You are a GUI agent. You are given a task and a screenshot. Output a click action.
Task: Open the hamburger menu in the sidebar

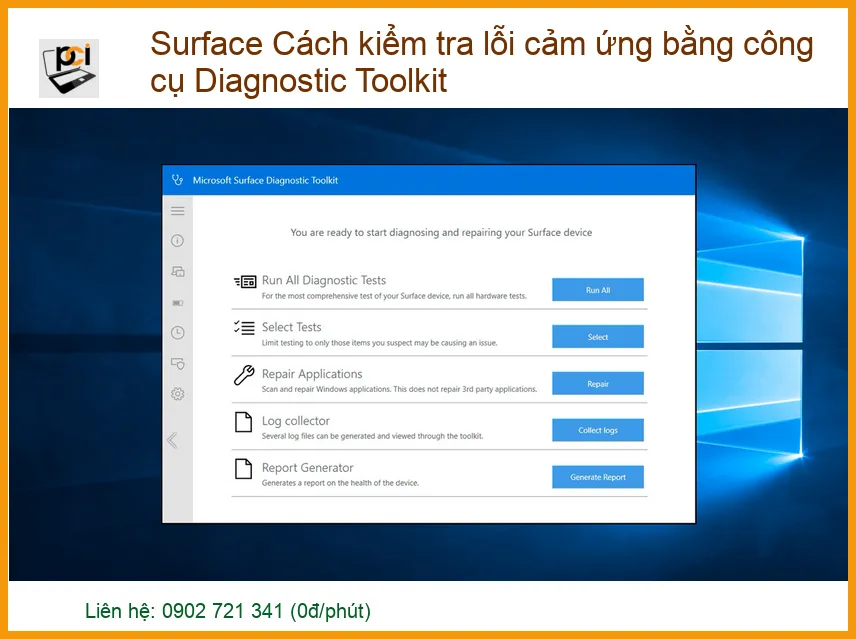(177, 211)
